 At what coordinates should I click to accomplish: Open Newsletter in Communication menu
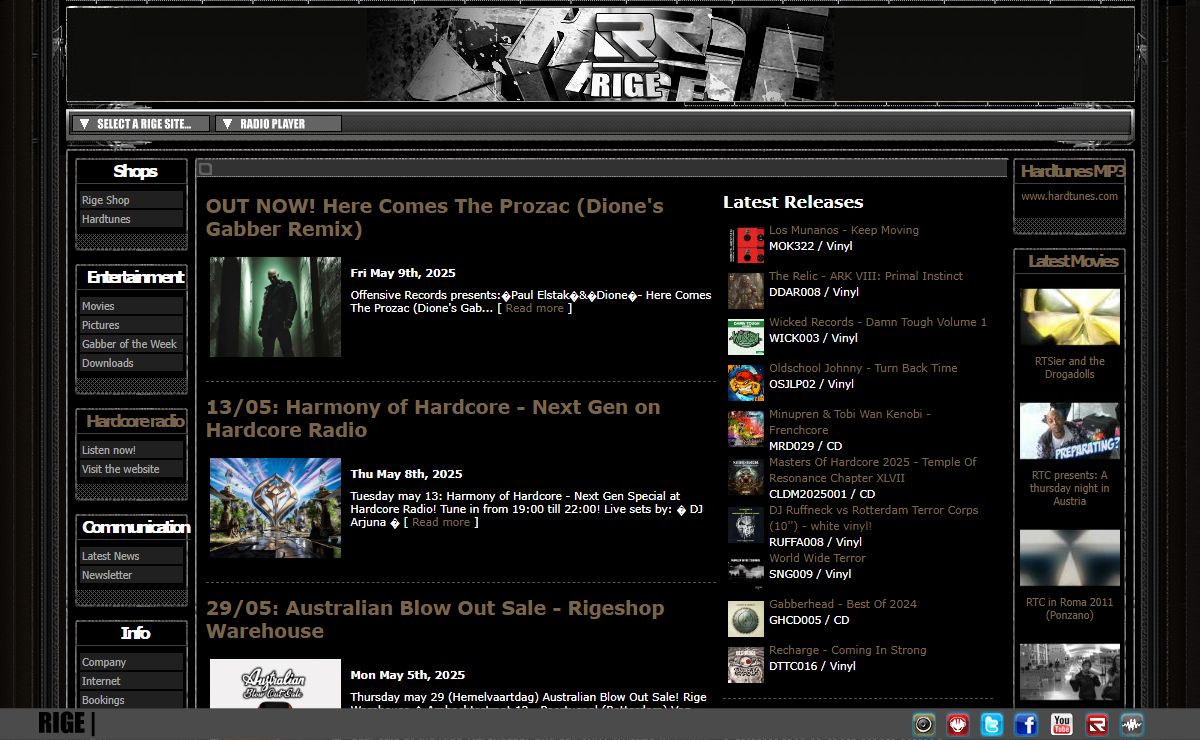click(131, 575)
